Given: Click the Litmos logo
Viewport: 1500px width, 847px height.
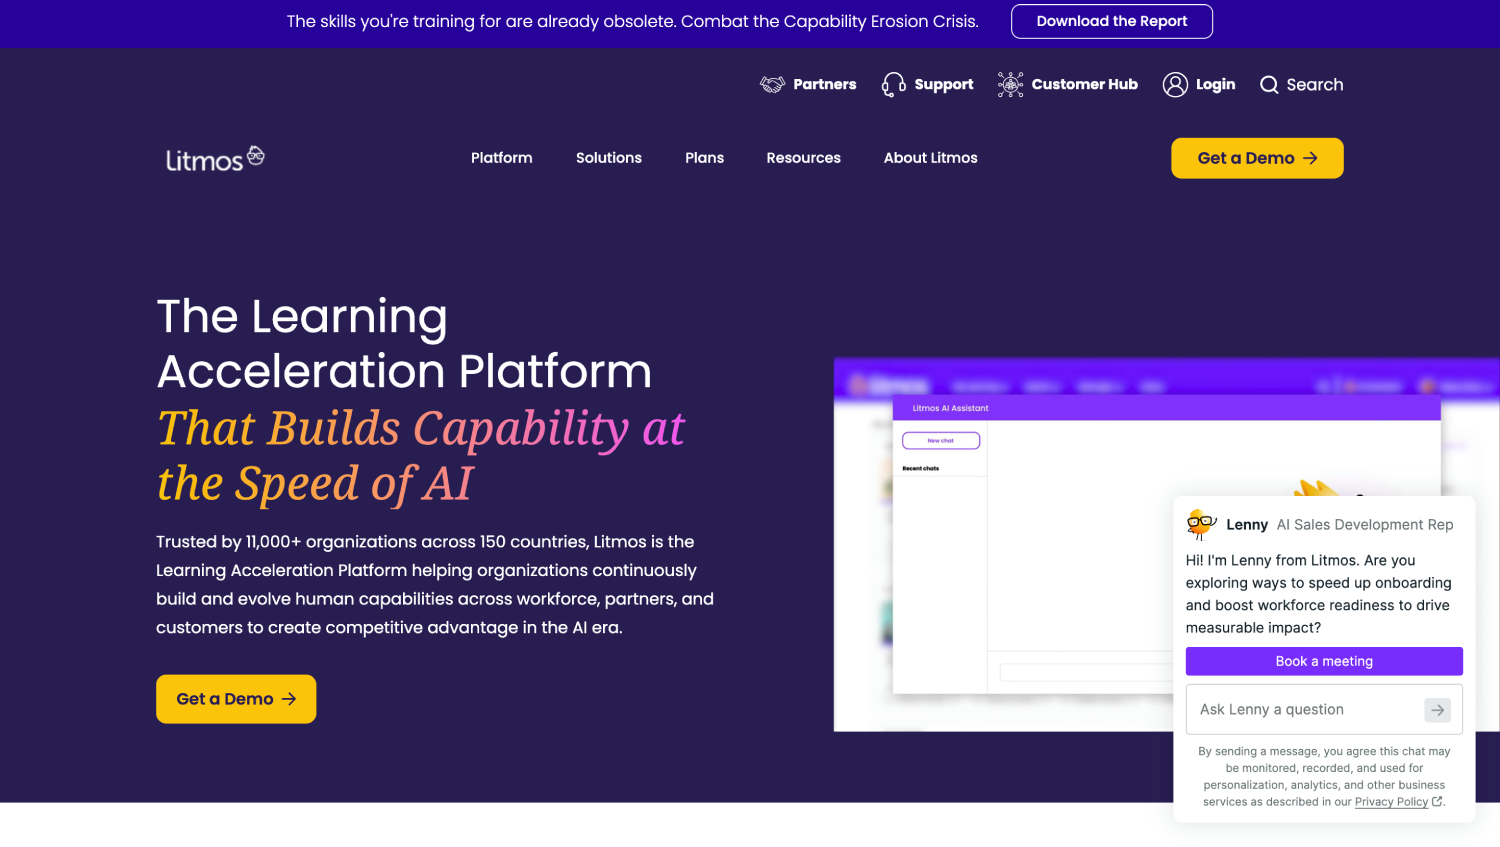Looking at the screenshot, I should tap(215, 159).
